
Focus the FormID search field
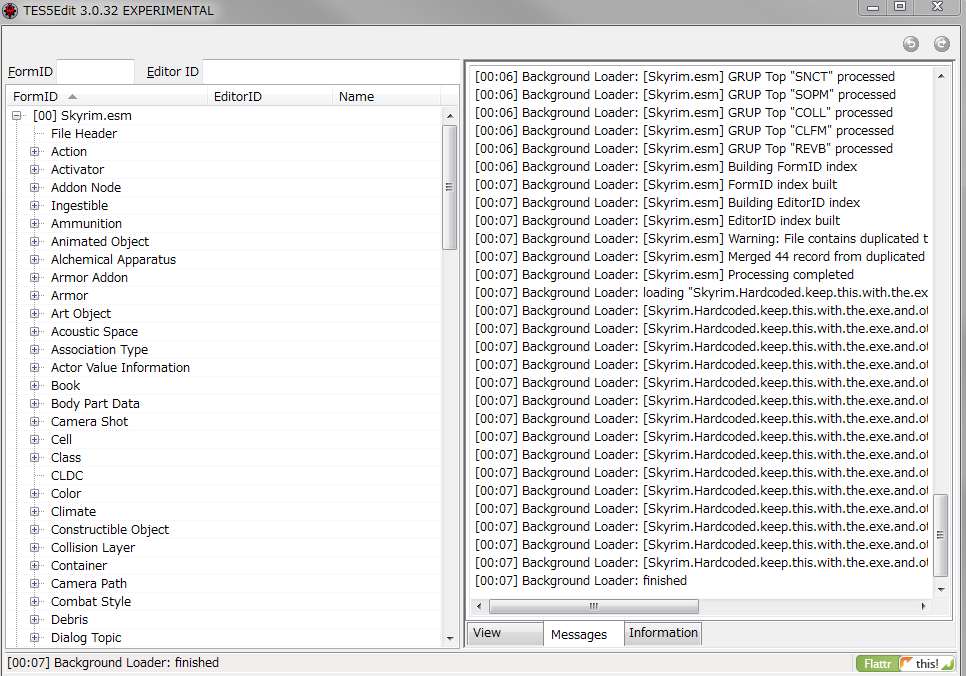coord(95,71)
